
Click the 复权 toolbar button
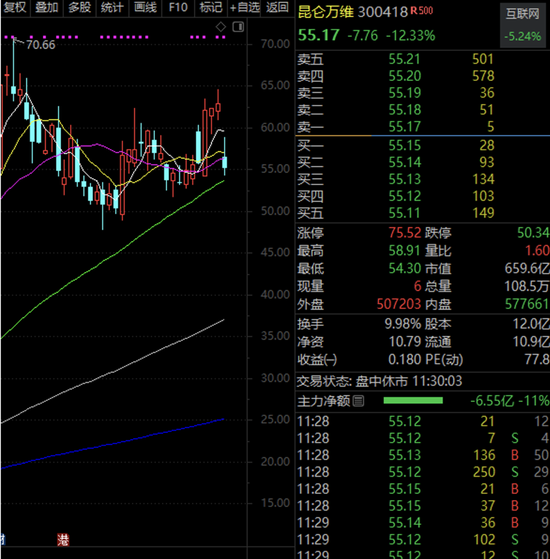(x=14, y=7)
